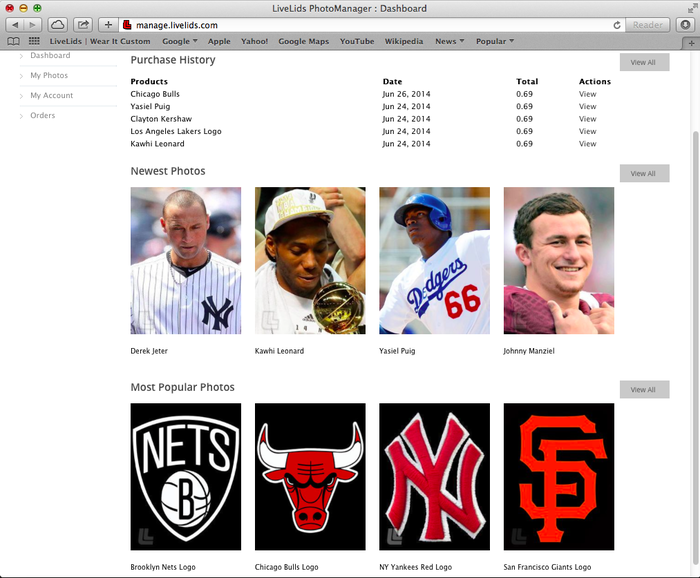
Task: Enter full screen using the corner arrows icon
Action: pyautogui.click(x=692, y=8)
